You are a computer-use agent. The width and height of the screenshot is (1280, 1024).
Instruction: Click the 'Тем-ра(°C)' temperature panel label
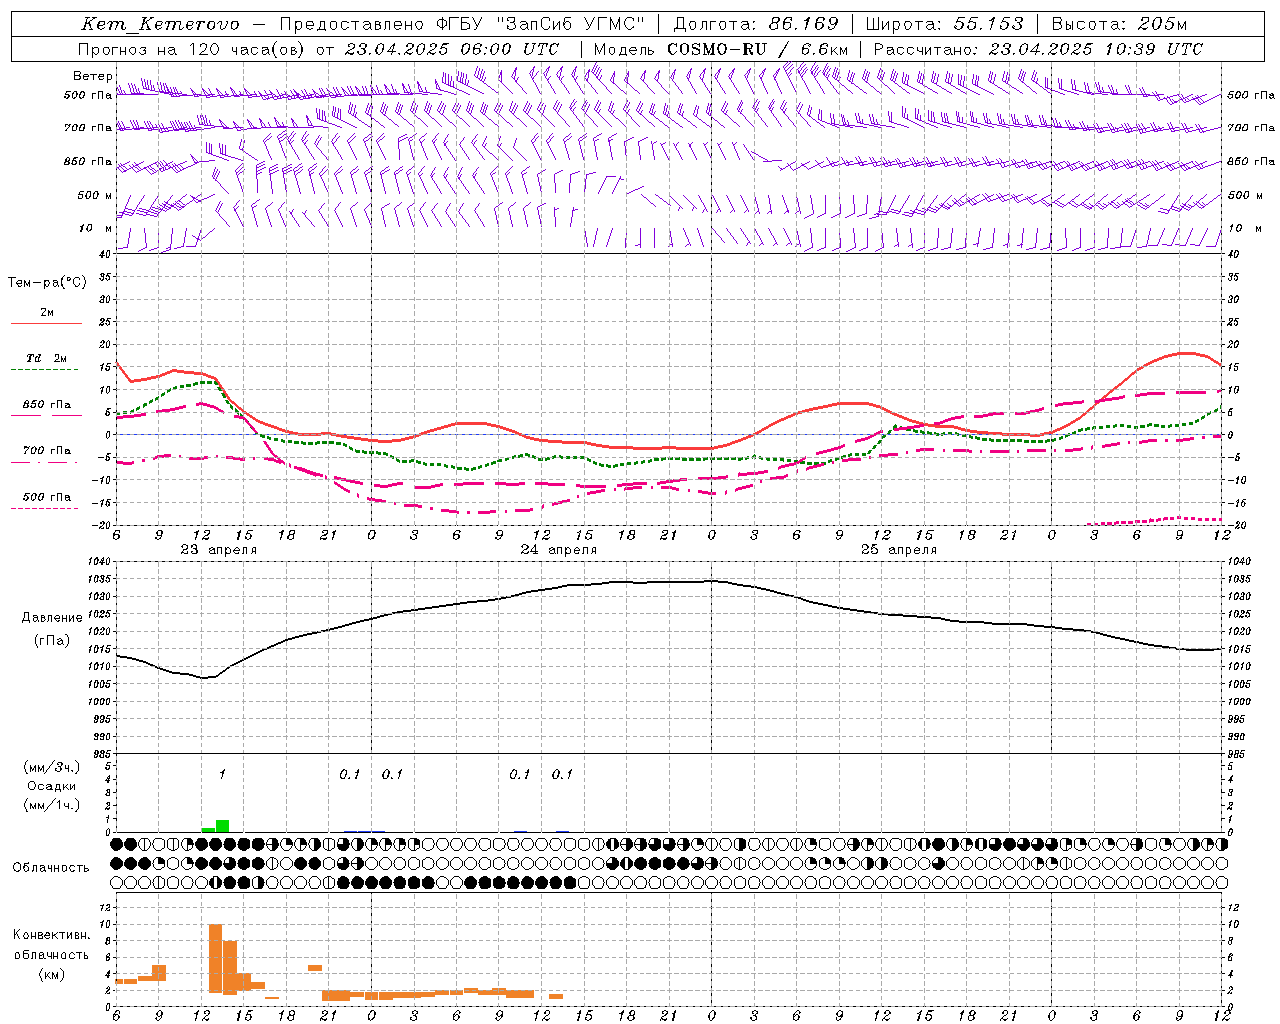point(47,283)
